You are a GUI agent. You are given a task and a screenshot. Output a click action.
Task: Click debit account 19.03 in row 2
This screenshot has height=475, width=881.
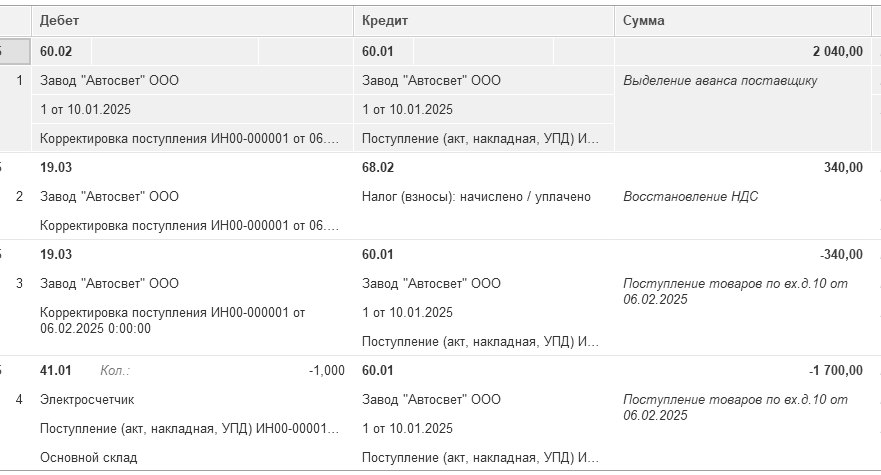(x=56, y=168)
